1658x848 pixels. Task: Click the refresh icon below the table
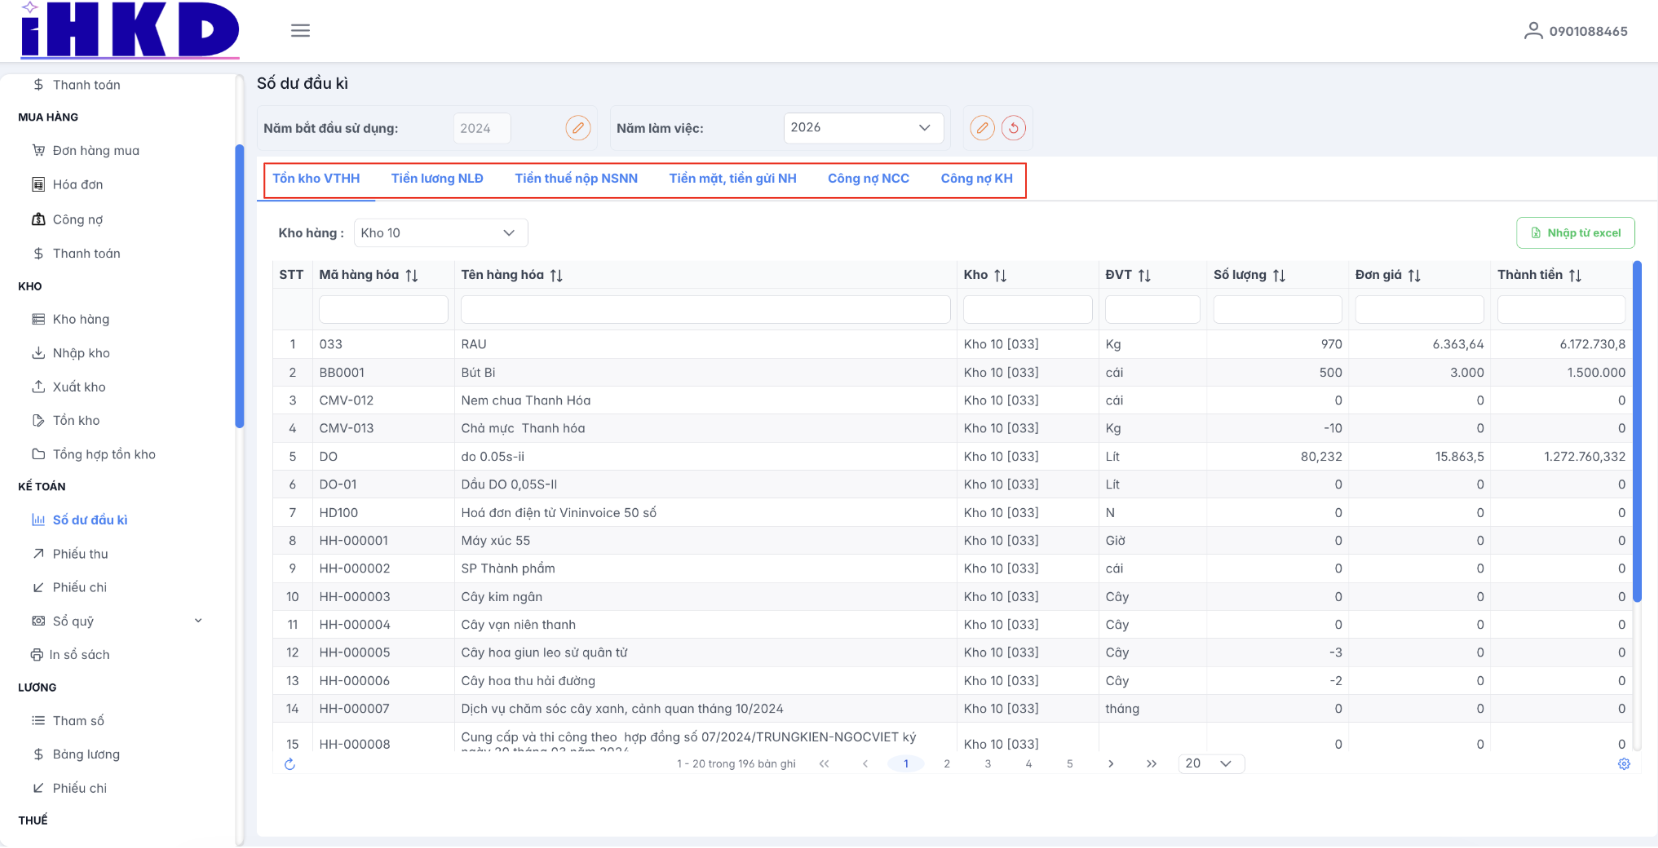(290, 764)
